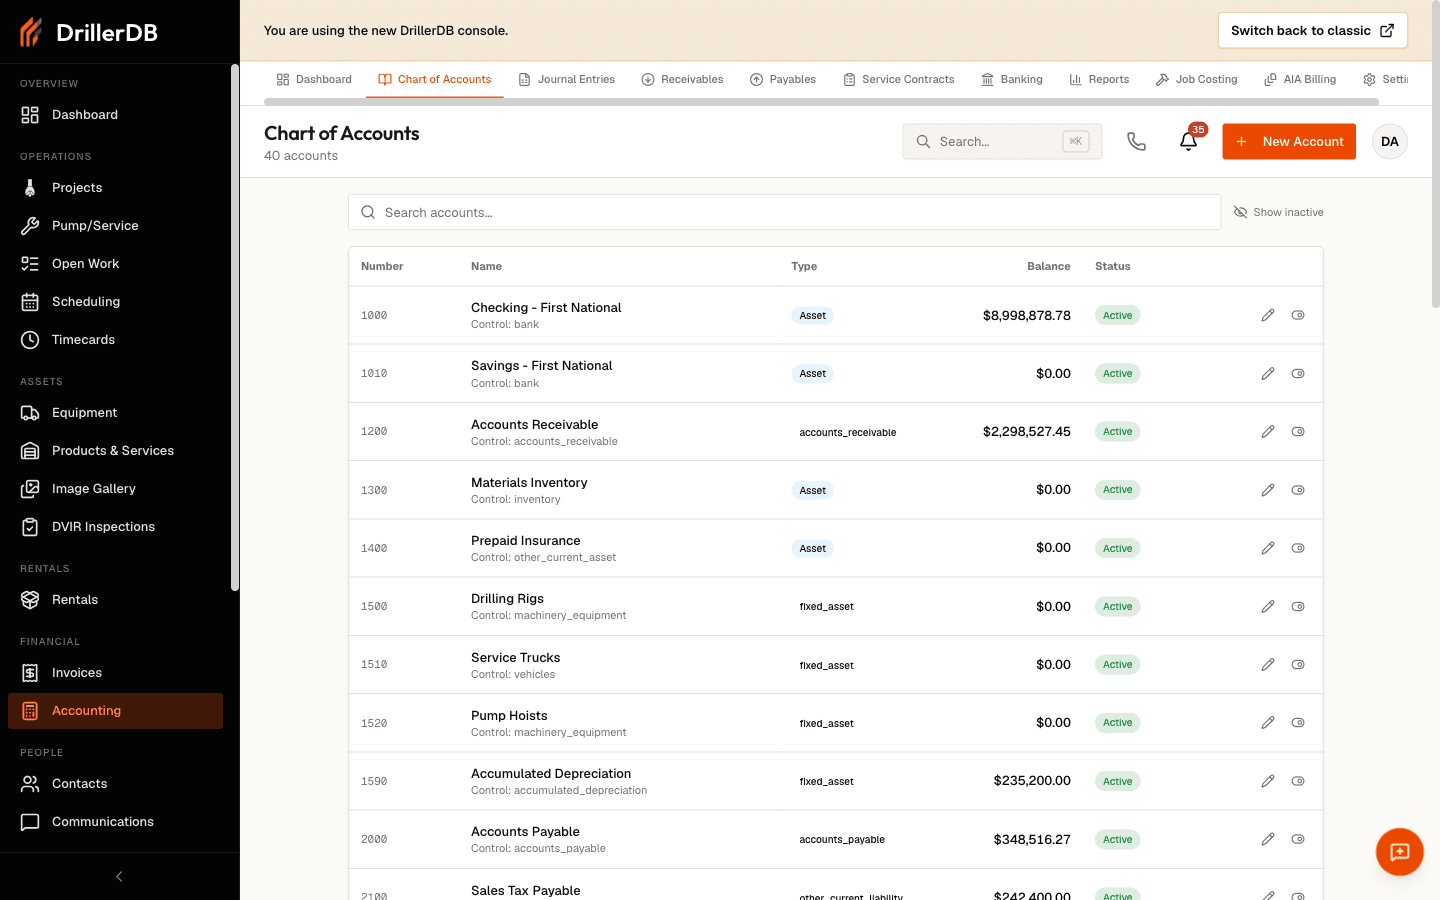The height and width of the screenshot is (900, 1440).
Task: Click the horizontal tab bar scrollbar
Action: [x=821, y=102]
